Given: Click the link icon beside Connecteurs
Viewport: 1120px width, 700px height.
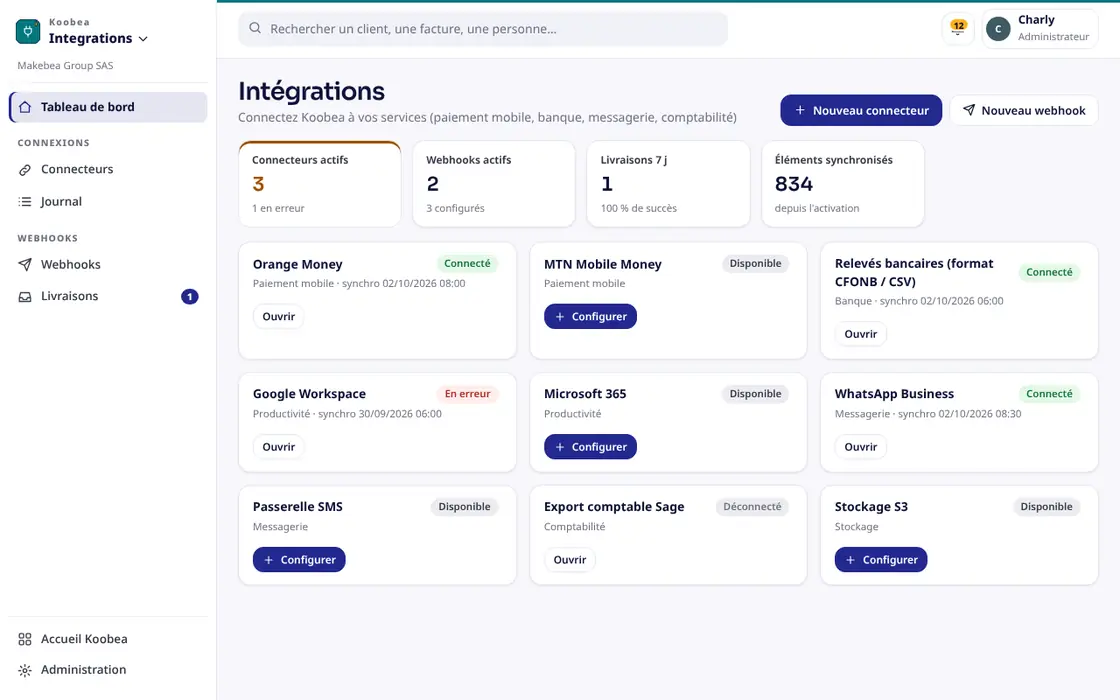Looking at the screenshot, I should click(x=25, y=169).
